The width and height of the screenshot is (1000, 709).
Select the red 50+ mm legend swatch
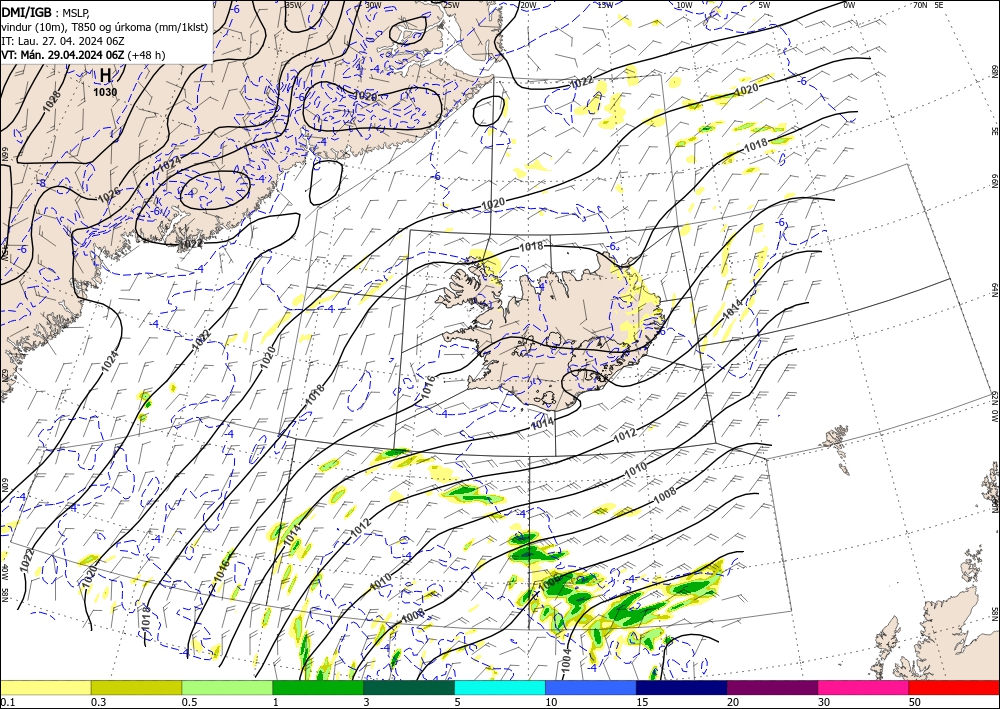click(954, 687)
